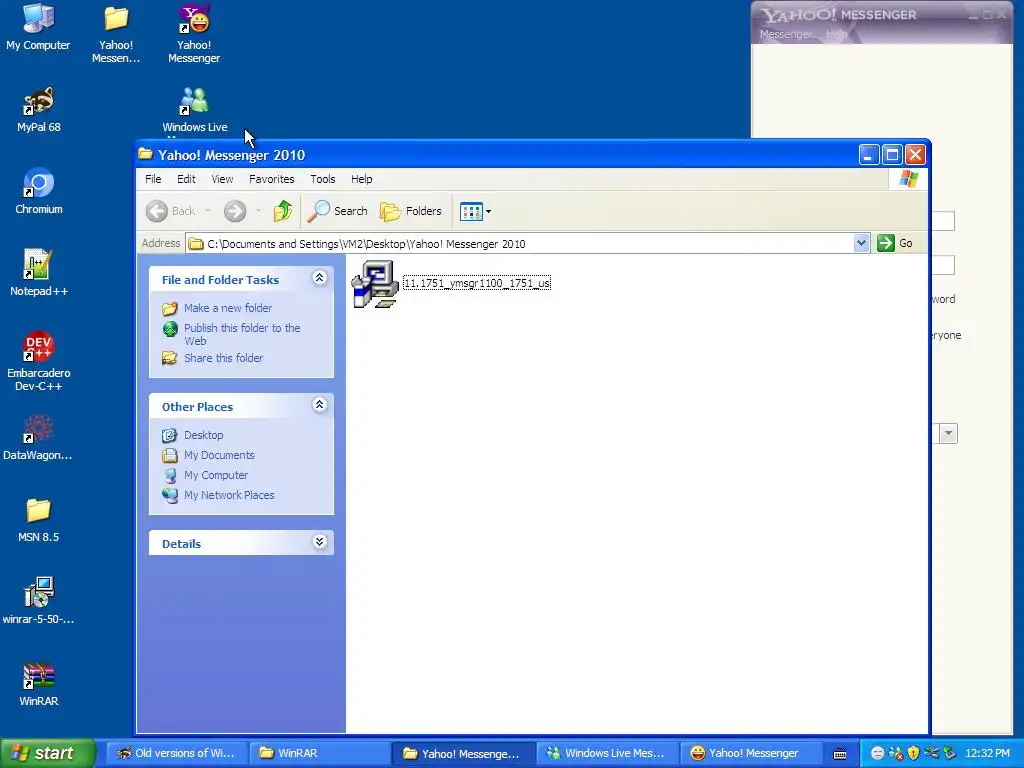Click the on-screen keyboard tray icon
This screenshot has width=1024, height=768.
840,754
